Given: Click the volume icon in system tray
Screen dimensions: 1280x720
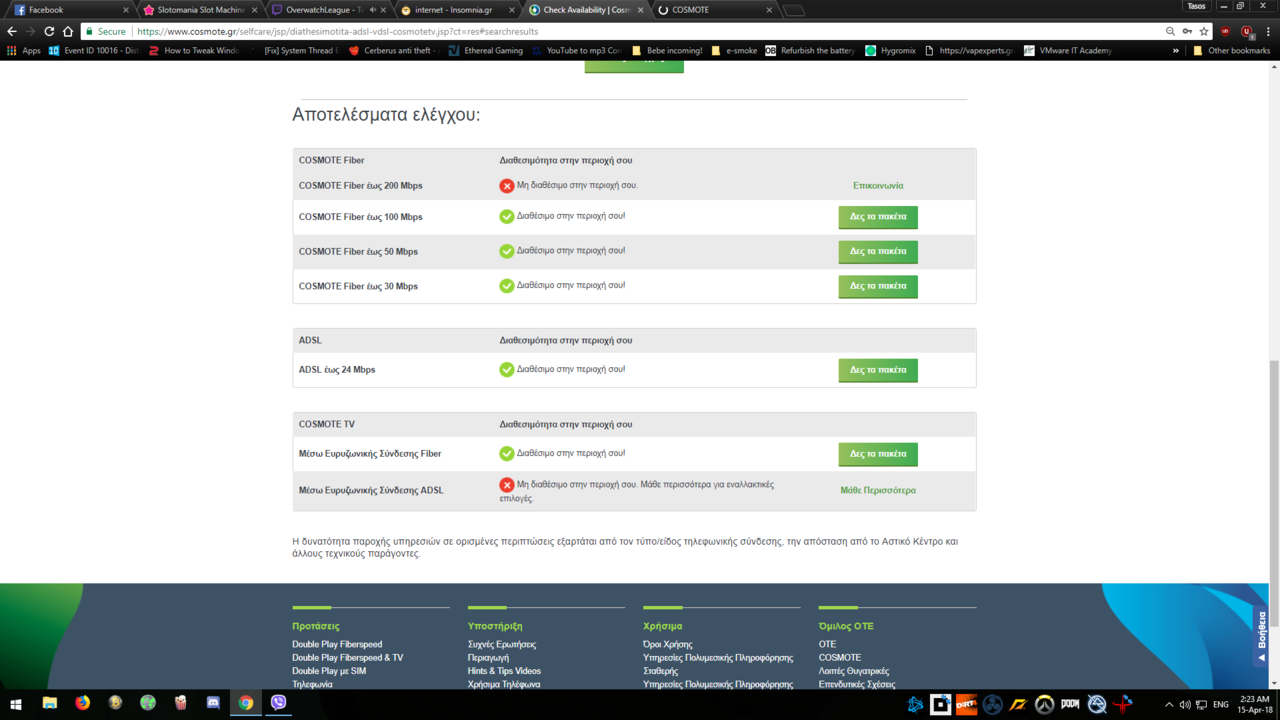Looking at the screenshot, I should pos(1185,705).
